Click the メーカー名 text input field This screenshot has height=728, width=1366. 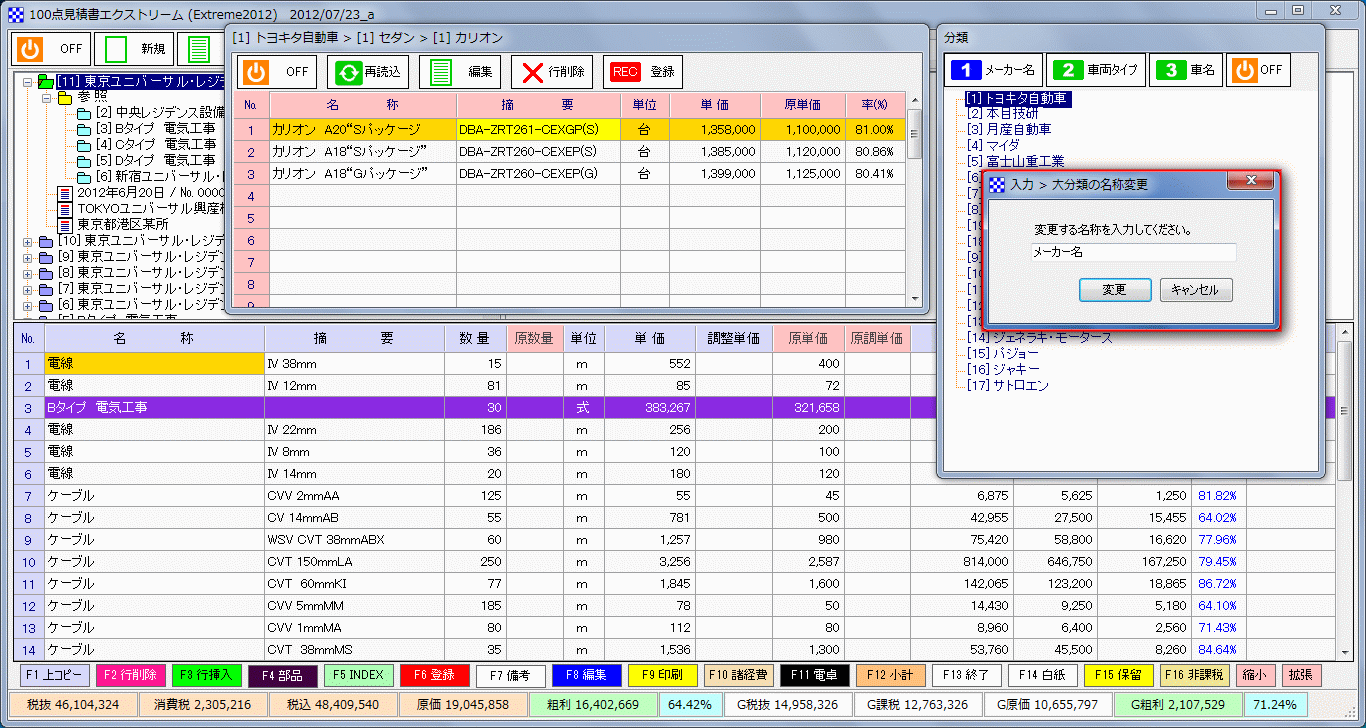pos(1133,250)
